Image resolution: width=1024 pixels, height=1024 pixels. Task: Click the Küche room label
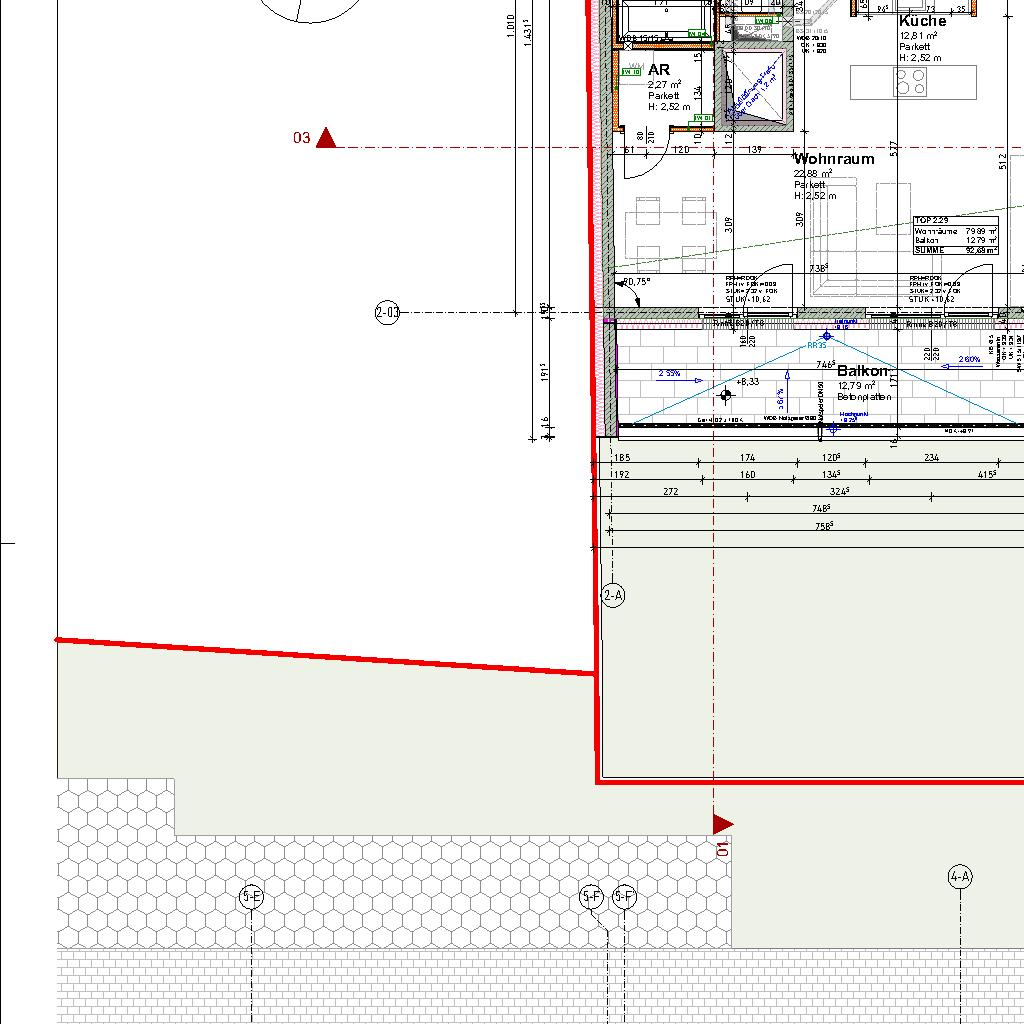point(922,21)
